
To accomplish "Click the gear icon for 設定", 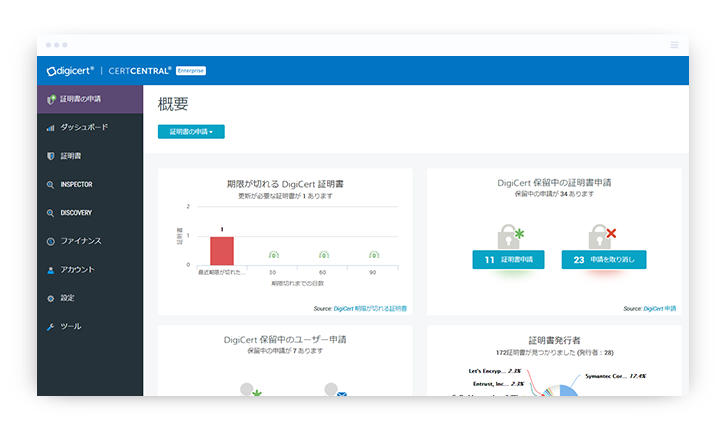I will (51, 298).
